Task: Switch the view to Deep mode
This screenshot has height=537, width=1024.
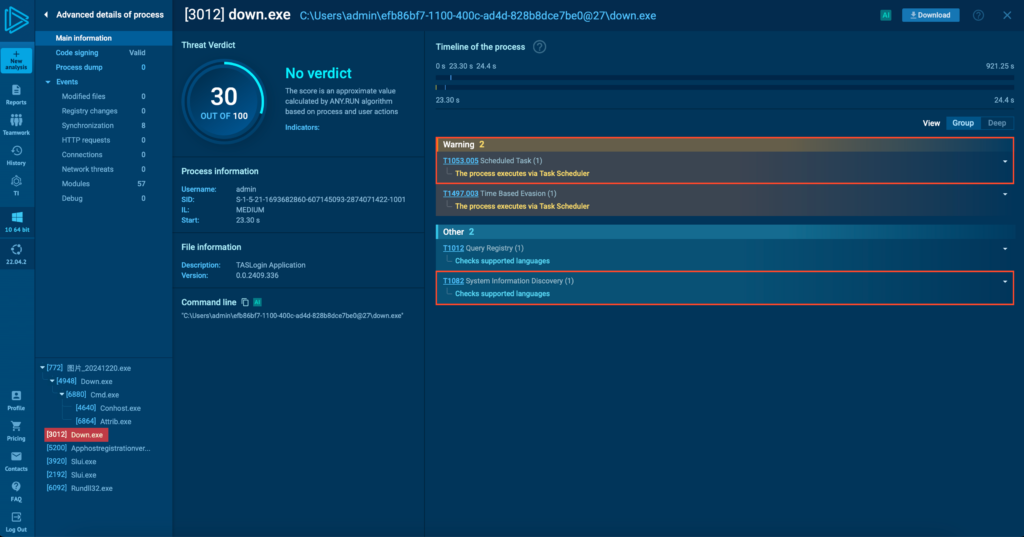Action: pos(996,123)
